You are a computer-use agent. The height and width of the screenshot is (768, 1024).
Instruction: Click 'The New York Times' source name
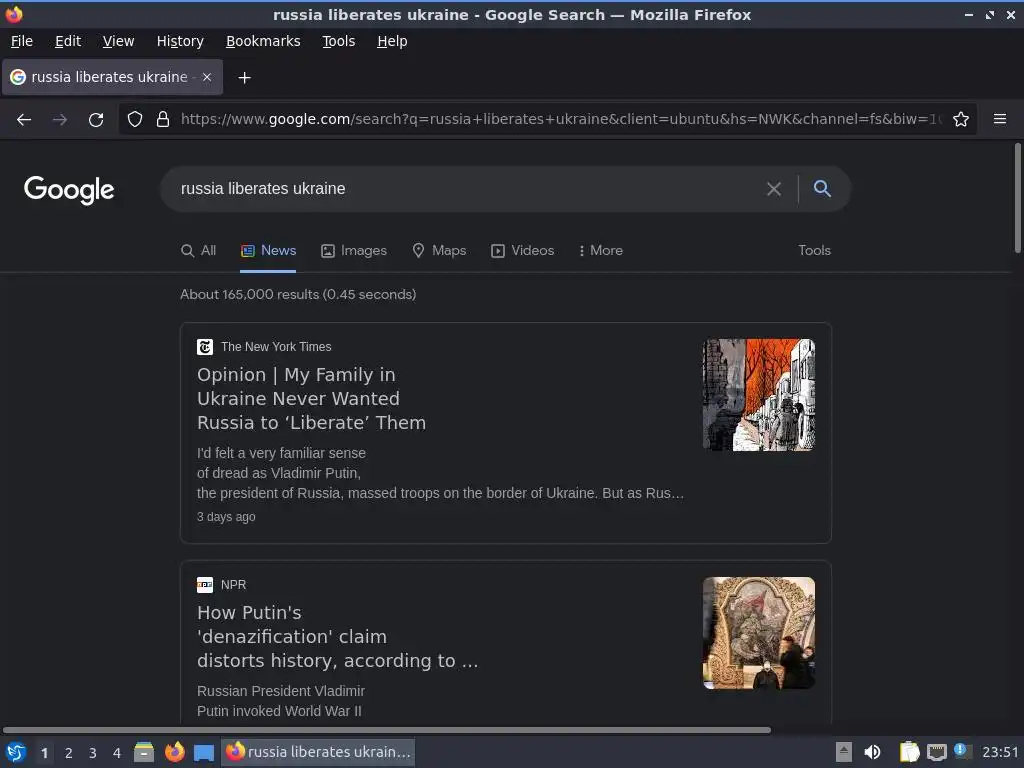tap(276, 347)
